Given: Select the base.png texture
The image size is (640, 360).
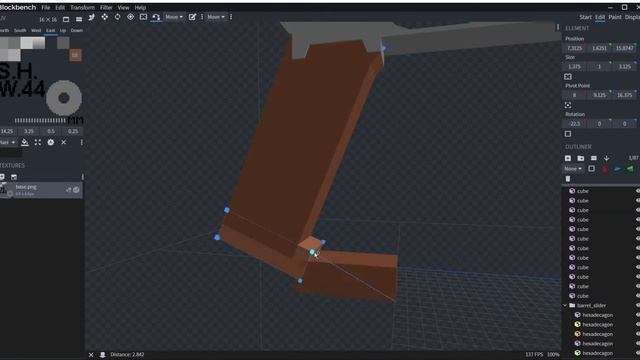Looking at the screenshot, I should [41, 190].
